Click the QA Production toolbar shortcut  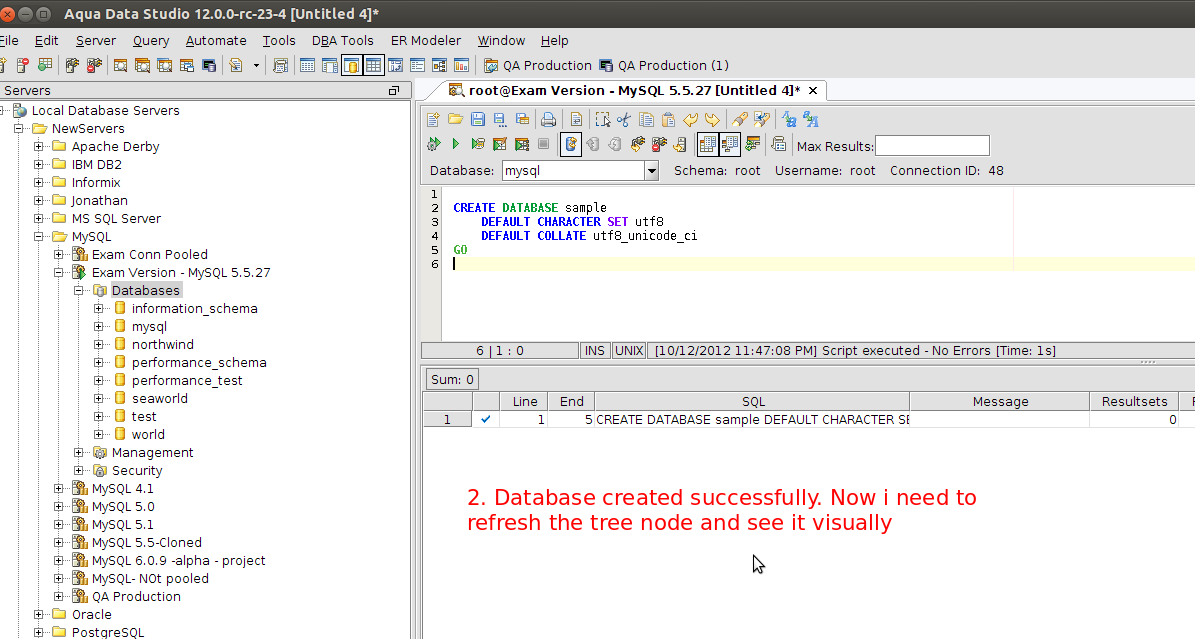tap(537, 66)
